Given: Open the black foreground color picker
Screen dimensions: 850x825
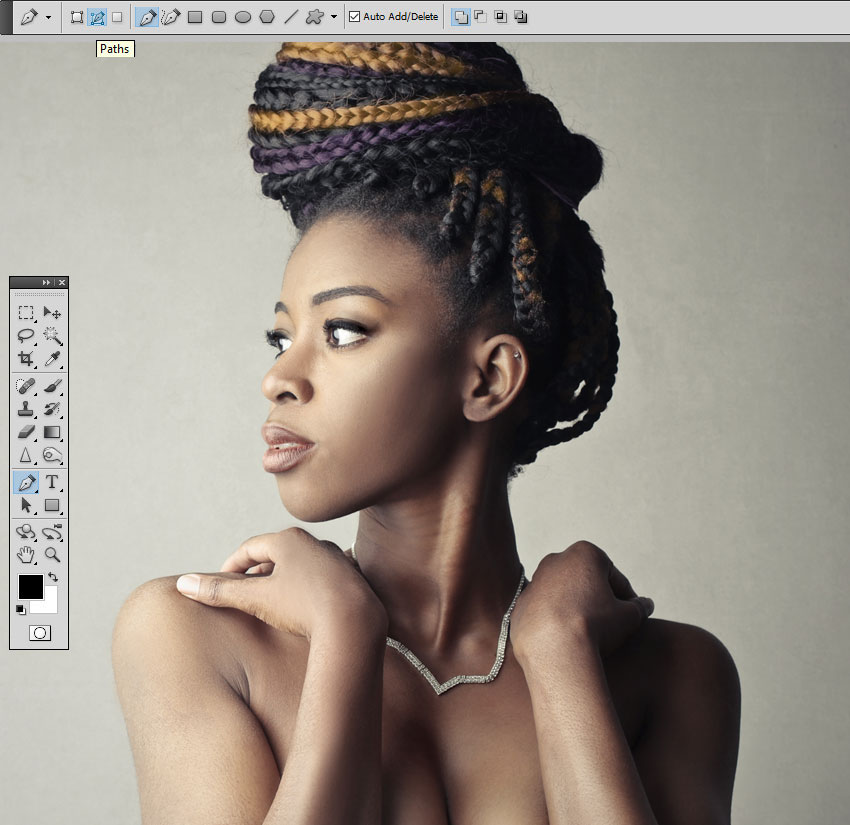Looking at the screenshot, I should [30, 587].
